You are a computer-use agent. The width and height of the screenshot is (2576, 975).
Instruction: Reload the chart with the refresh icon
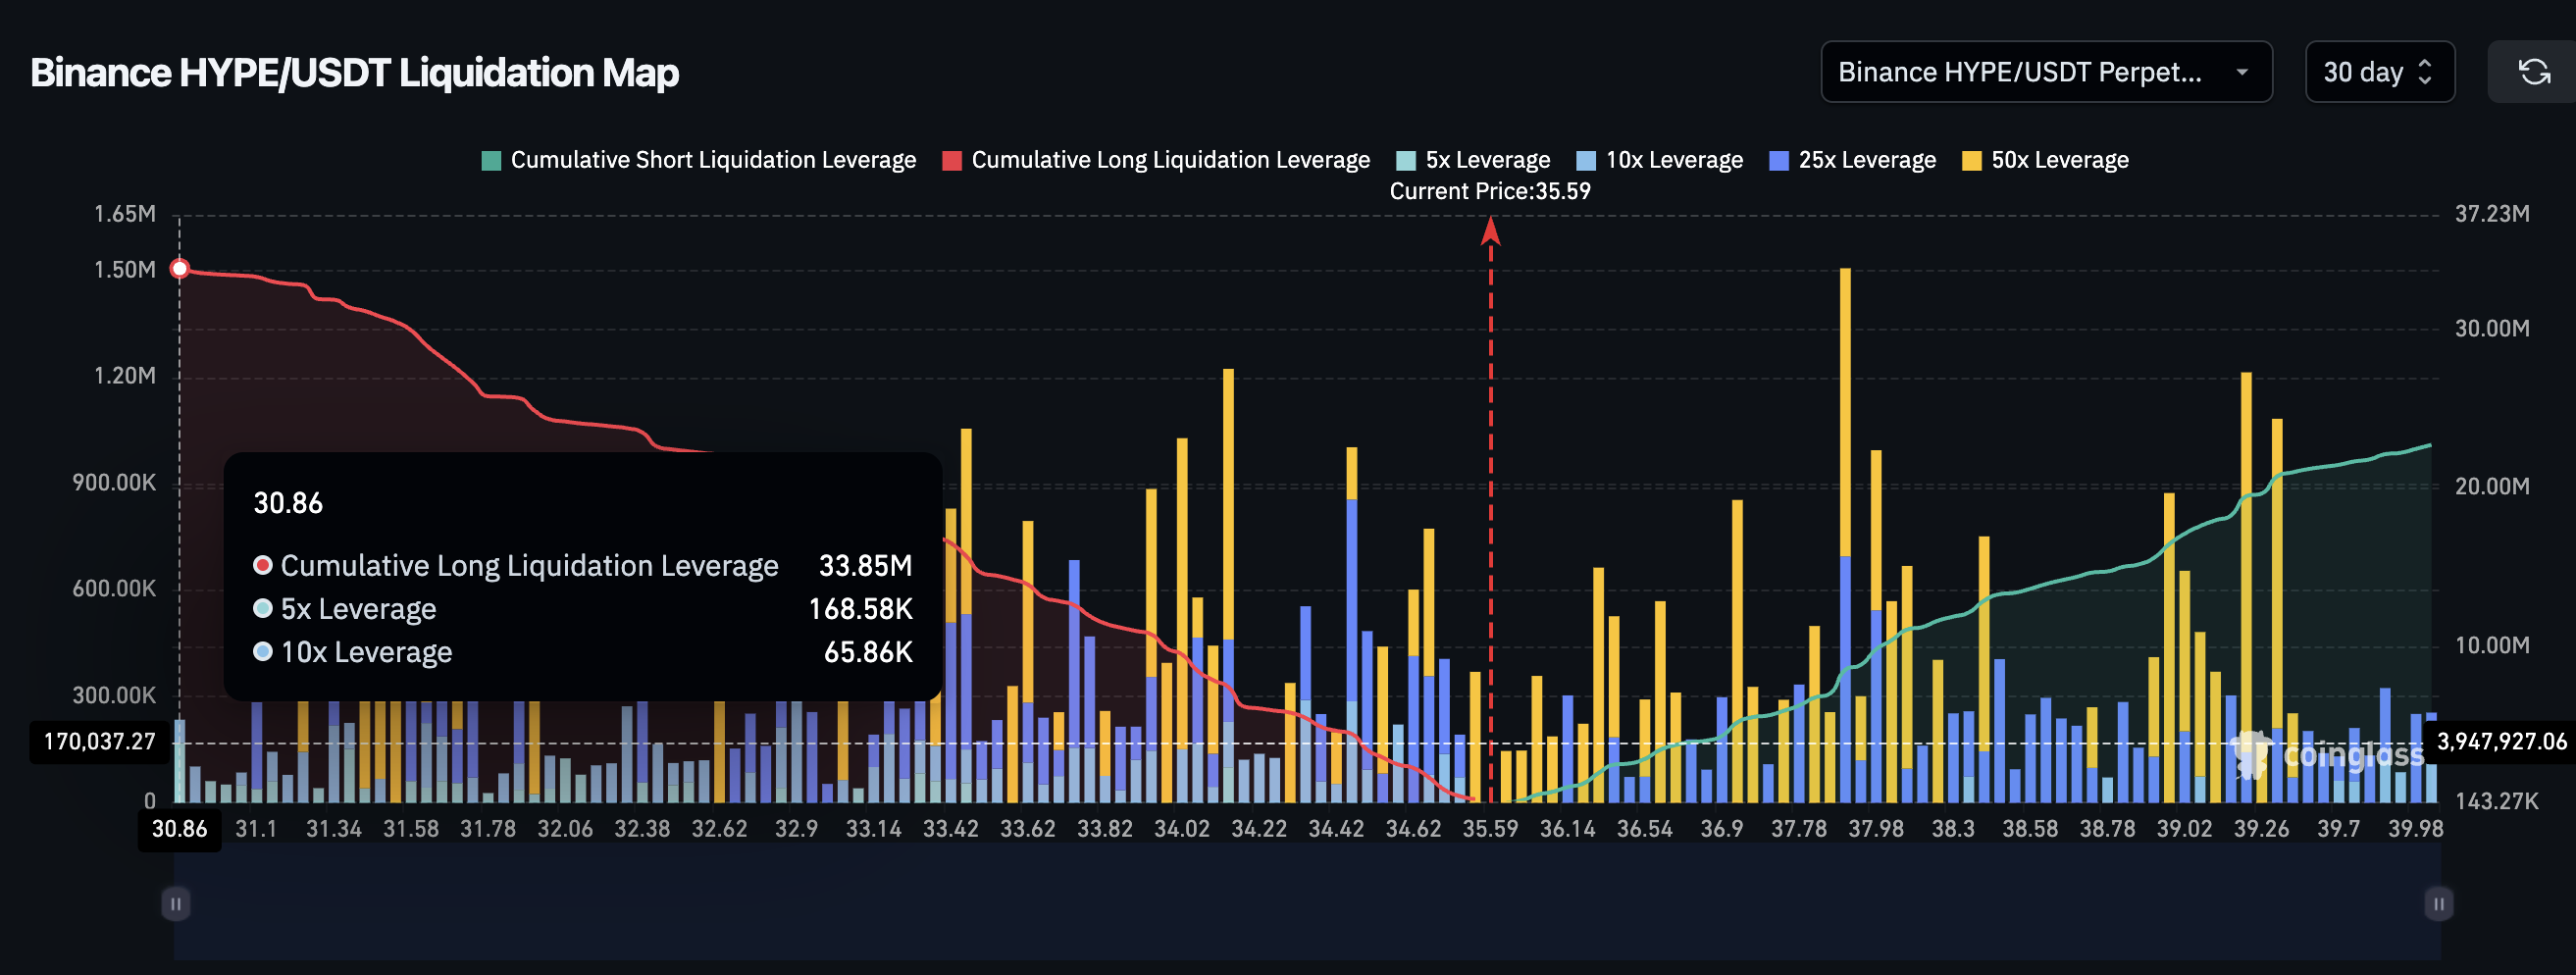tap(2532, 71)
